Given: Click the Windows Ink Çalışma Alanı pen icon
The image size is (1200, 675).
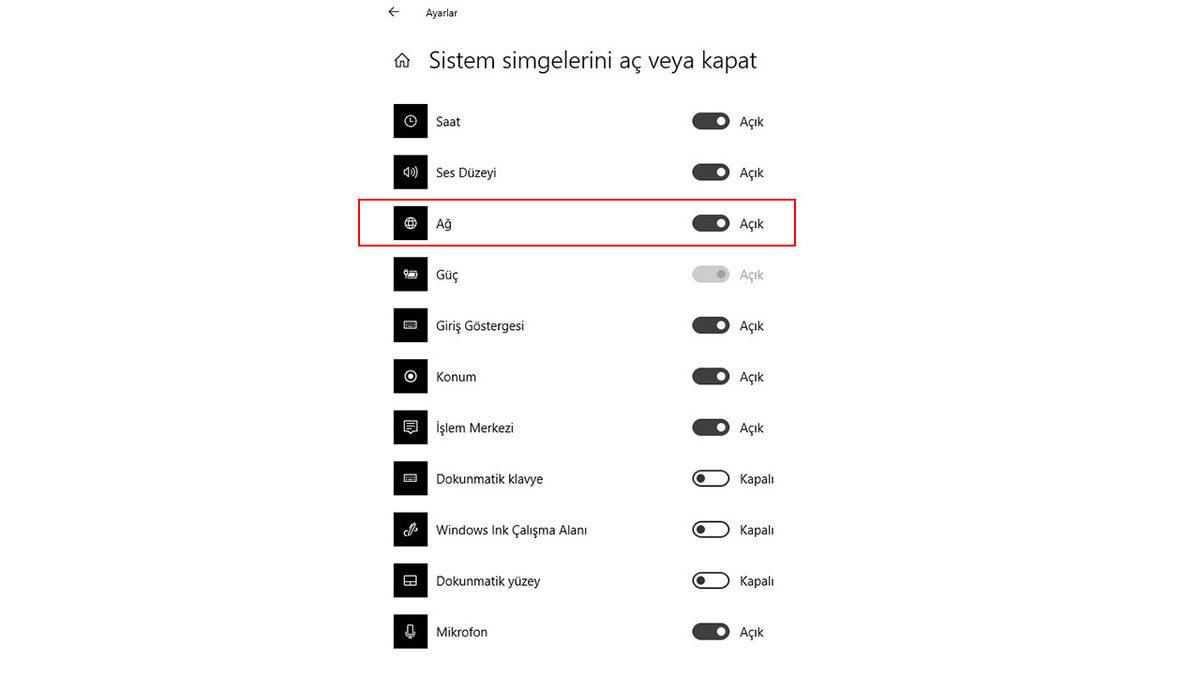Looking at the screenshot, I should 410,529.
